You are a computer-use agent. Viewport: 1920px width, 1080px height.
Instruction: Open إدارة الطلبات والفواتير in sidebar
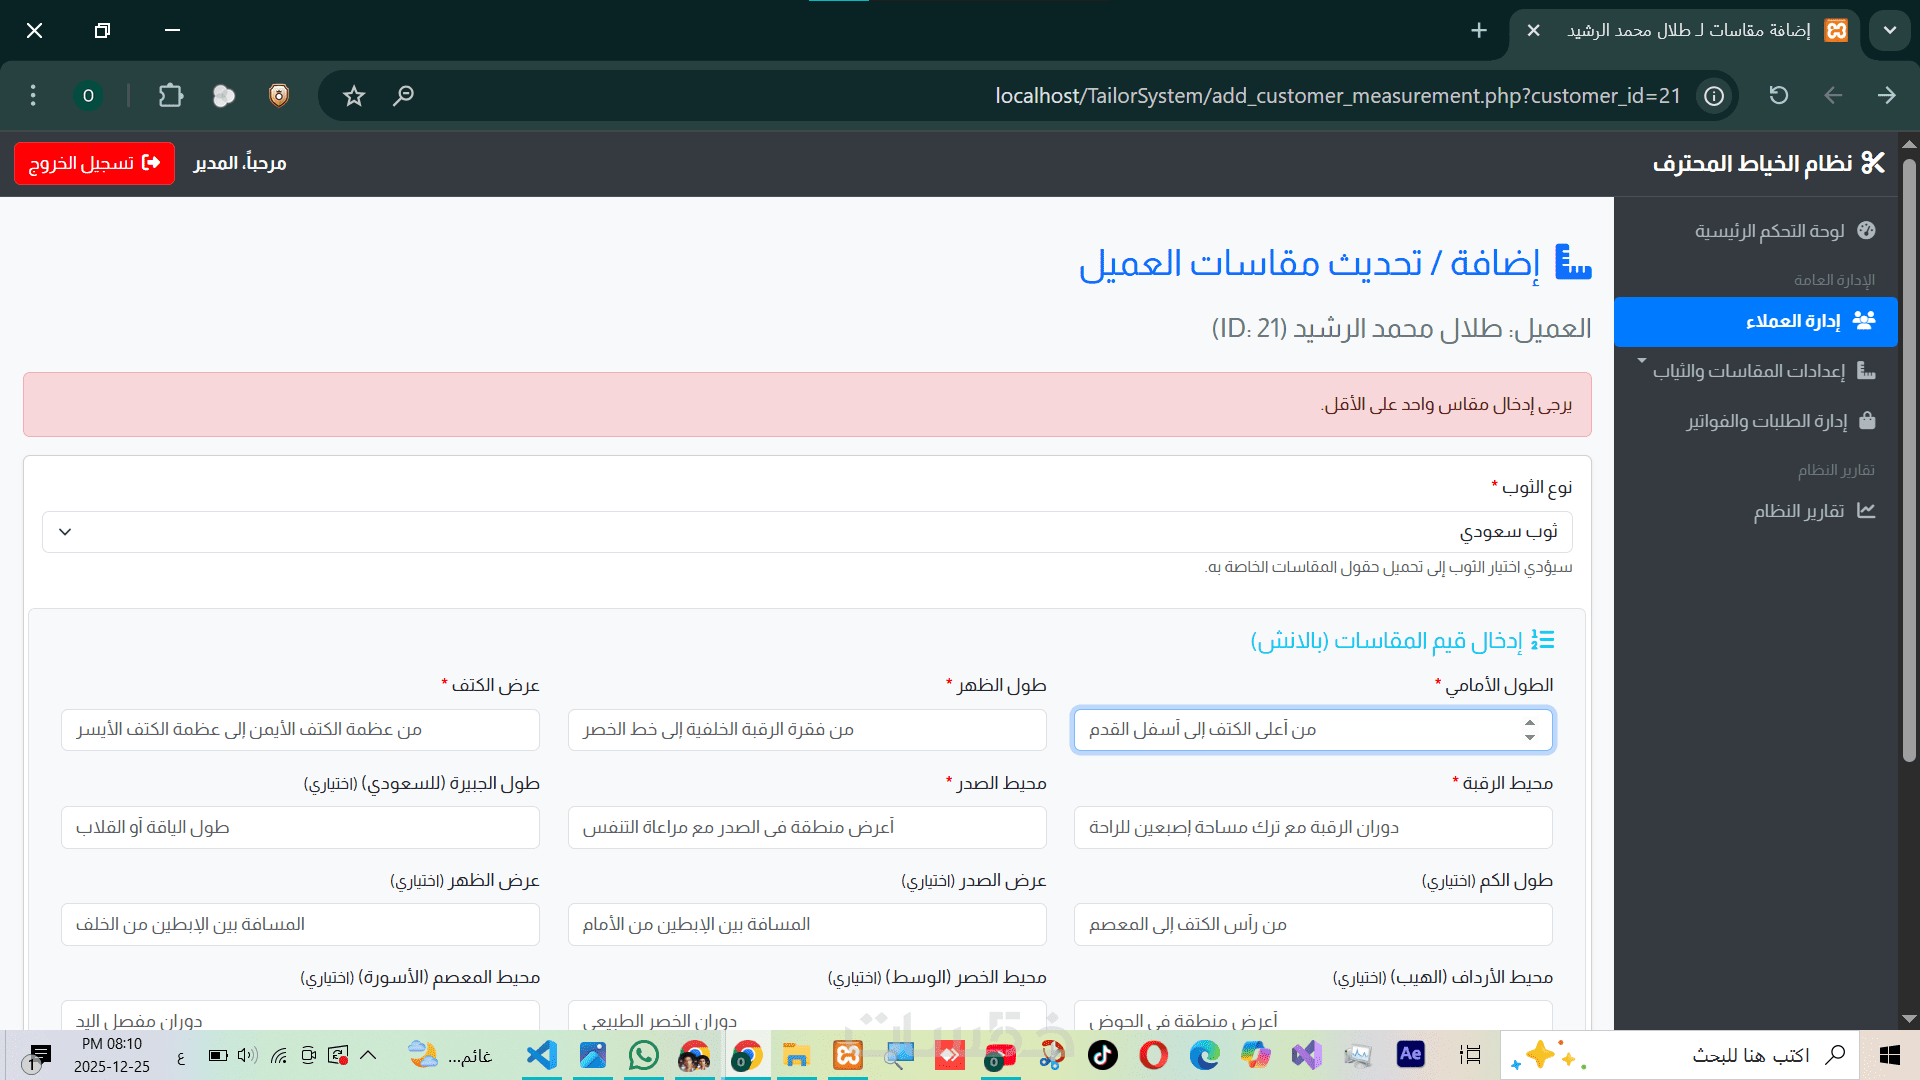1766,421
